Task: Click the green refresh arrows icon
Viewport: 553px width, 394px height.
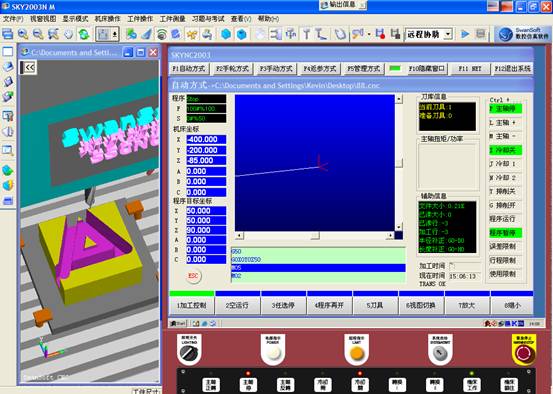Action: [x=84, y=34]
